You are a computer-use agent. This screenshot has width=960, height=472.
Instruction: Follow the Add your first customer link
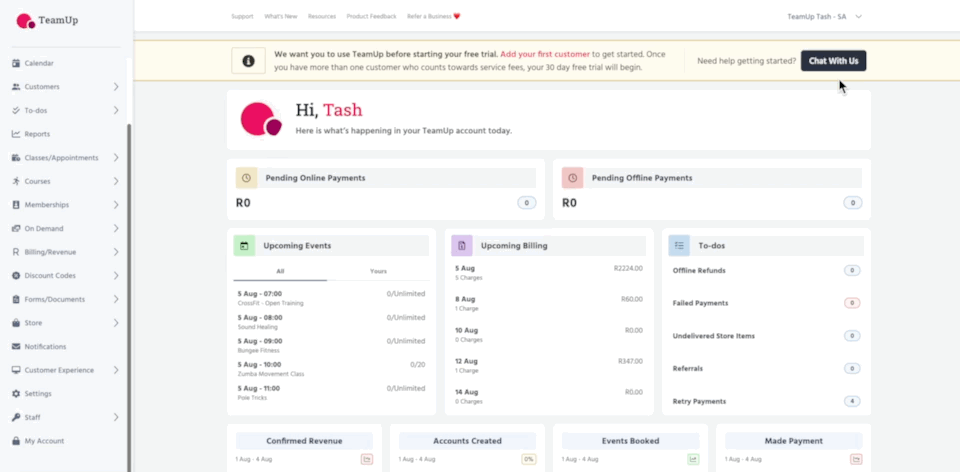(546, 53)
